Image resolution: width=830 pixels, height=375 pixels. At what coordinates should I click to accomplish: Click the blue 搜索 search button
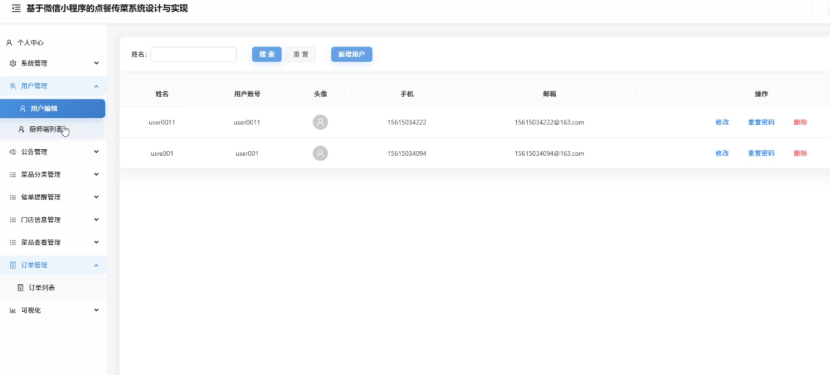coord(267,55)
